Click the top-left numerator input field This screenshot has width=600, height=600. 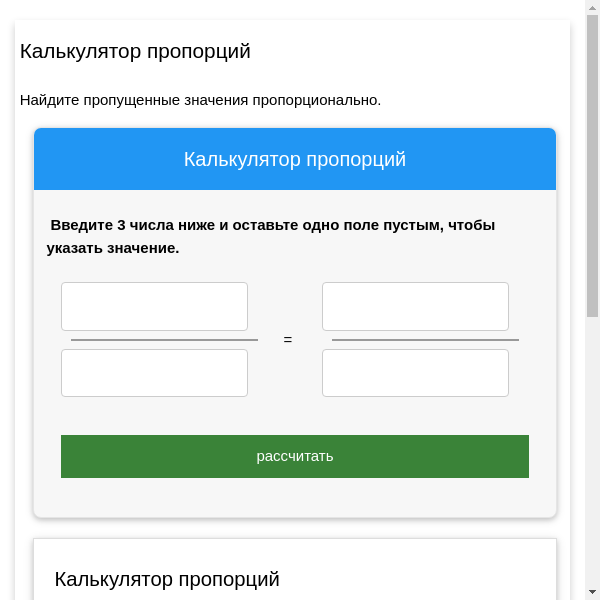pos(154,306)
